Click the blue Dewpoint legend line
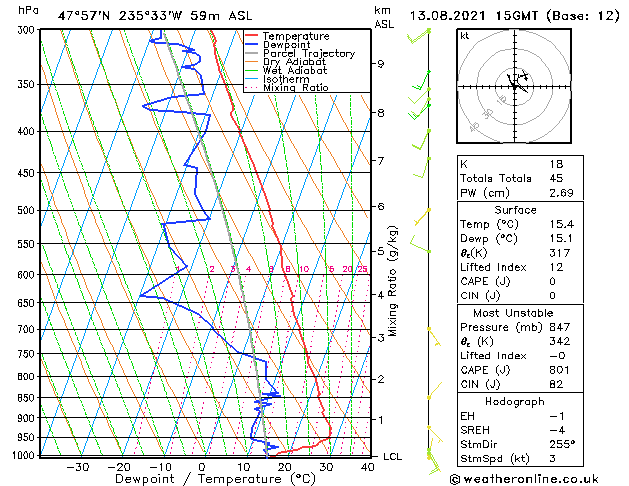 252,45
